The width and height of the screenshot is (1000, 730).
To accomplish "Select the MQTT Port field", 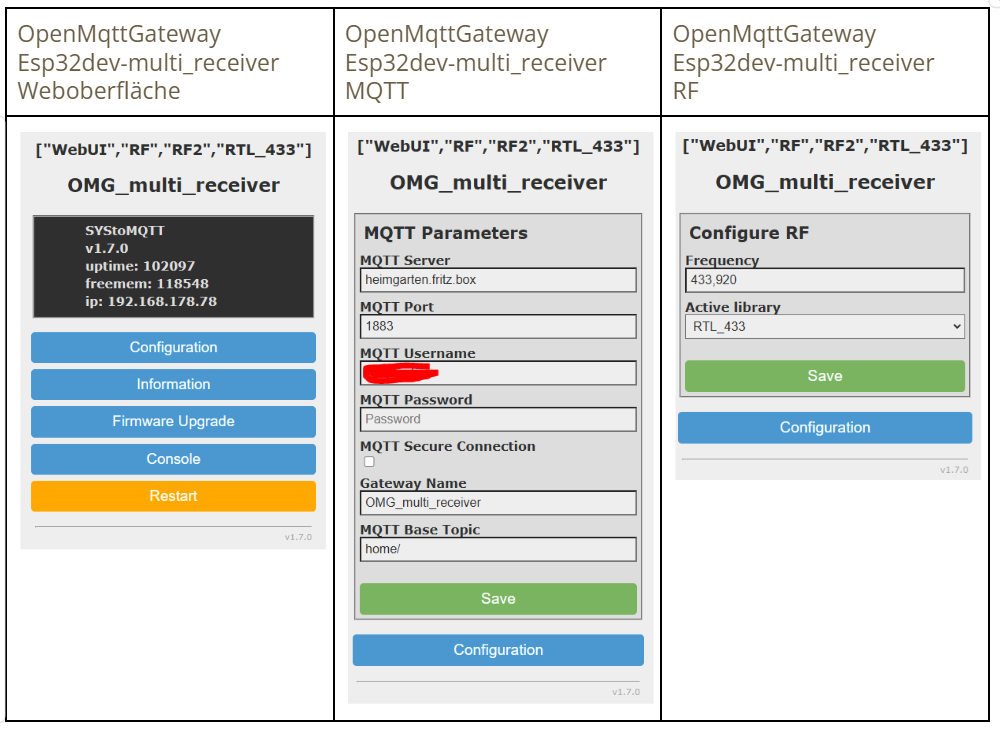I will point(498,326).
